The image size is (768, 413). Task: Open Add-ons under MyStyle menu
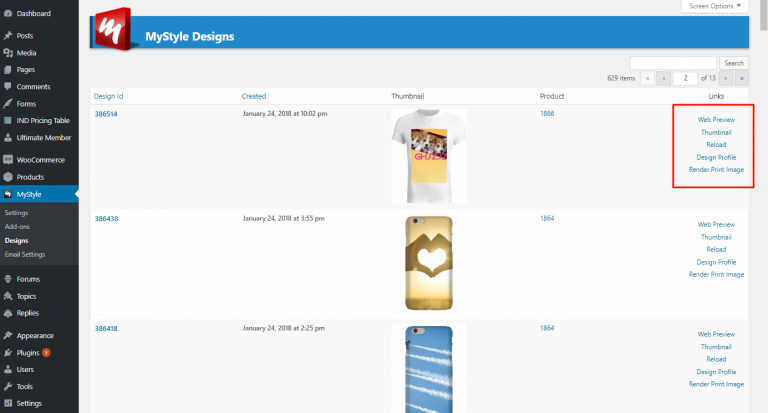[19, 227]
